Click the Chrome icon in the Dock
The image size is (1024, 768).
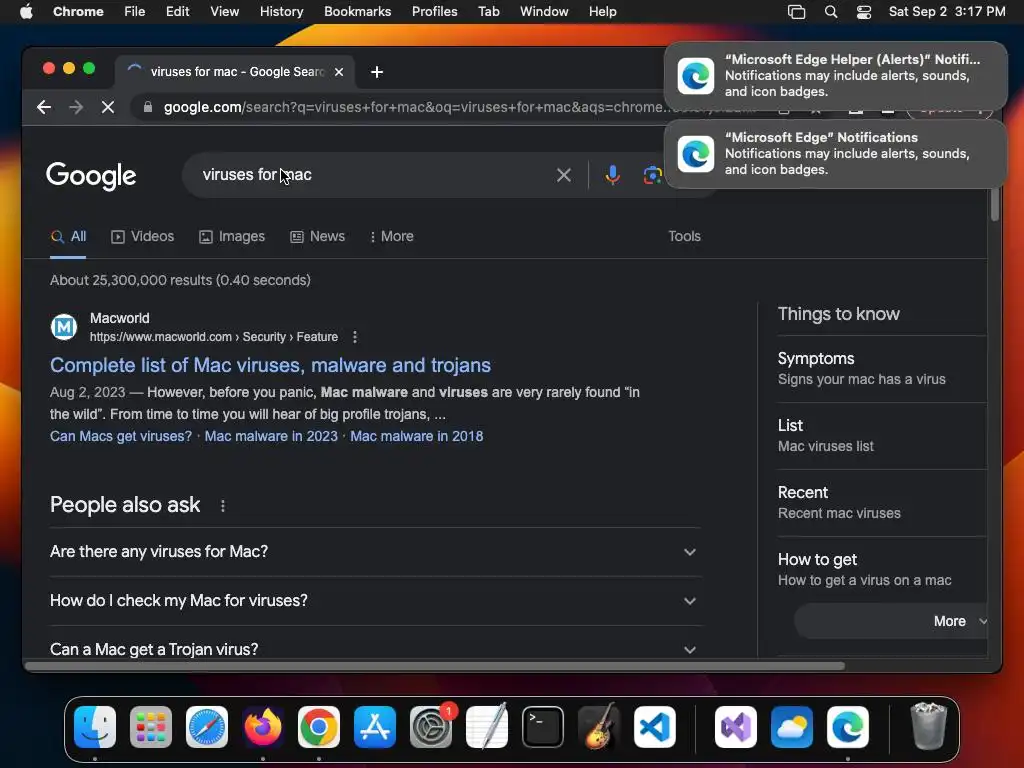[x=319, y=726]
